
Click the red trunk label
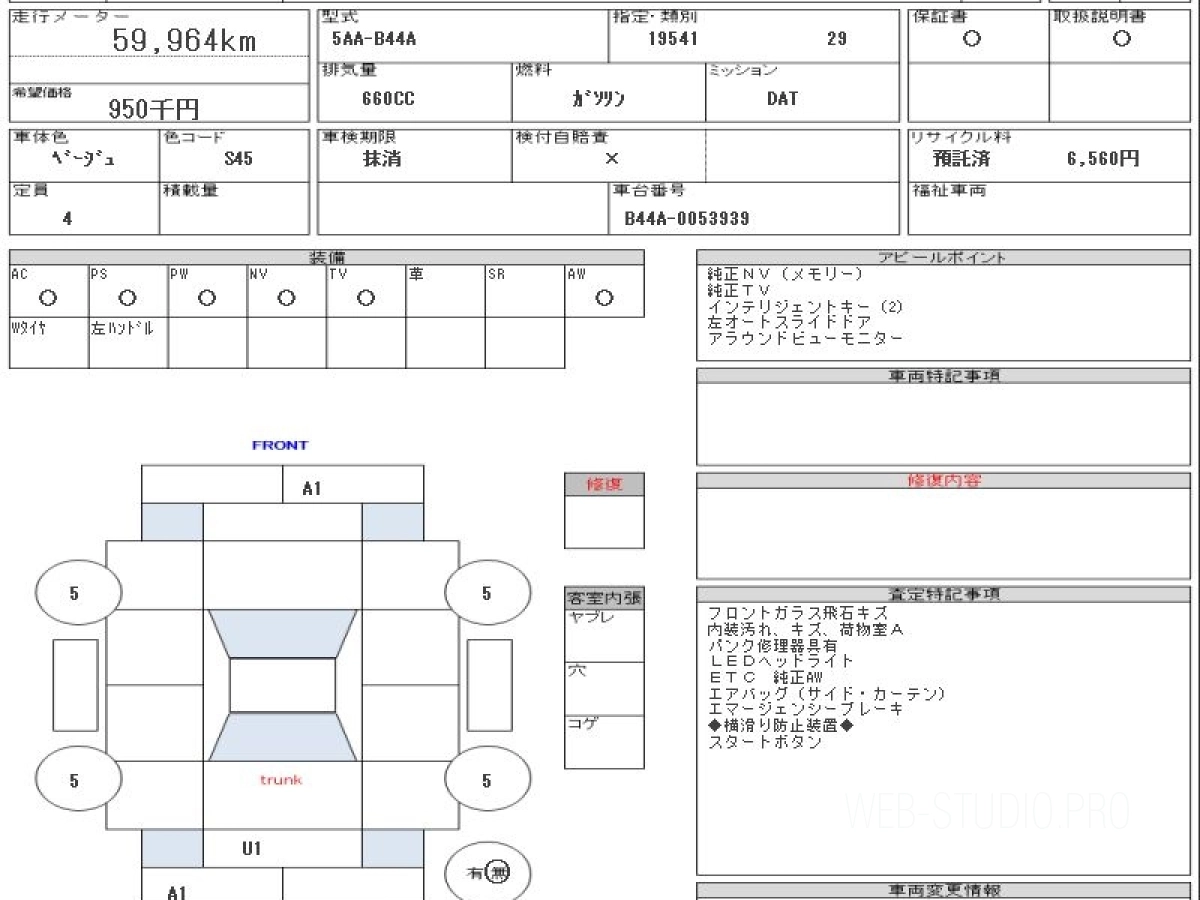(281, 779)
